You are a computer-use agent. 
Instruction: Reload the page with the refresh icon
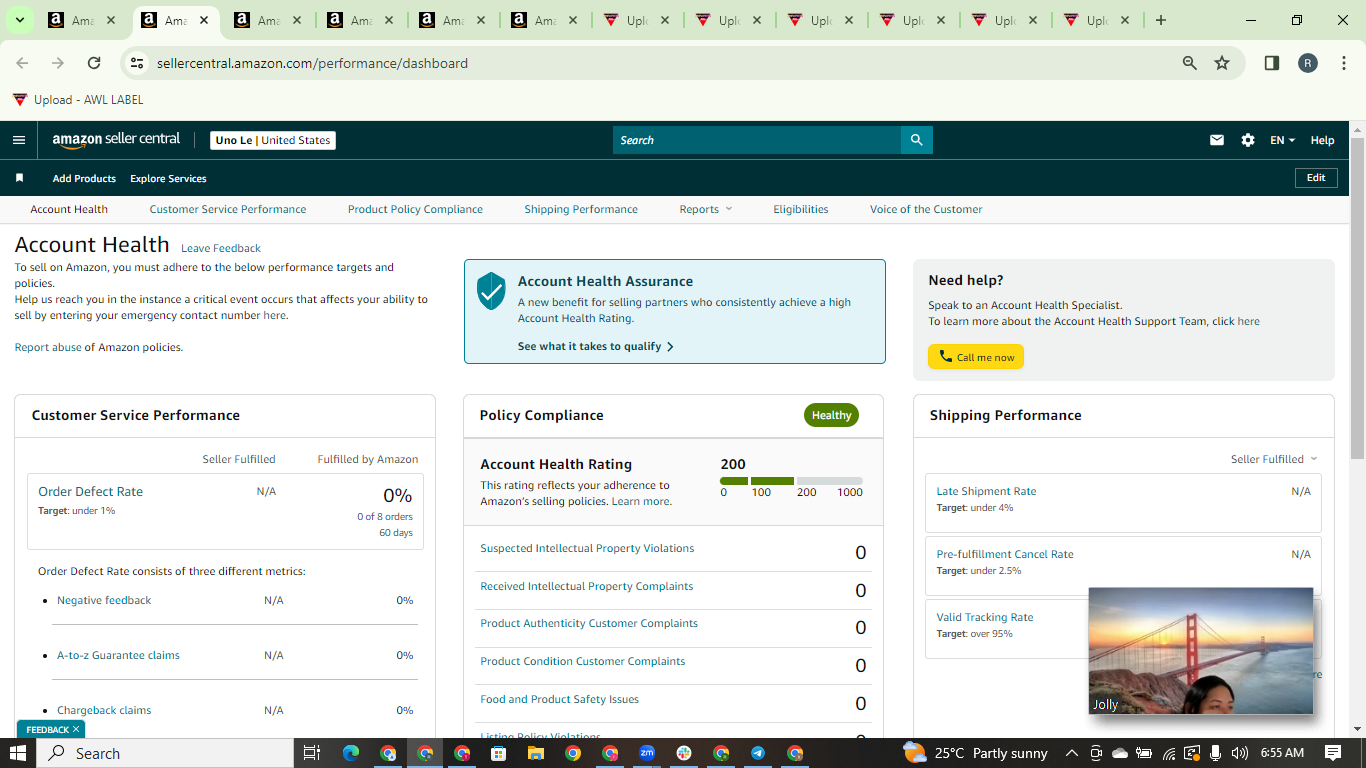(x=94, y=63)
